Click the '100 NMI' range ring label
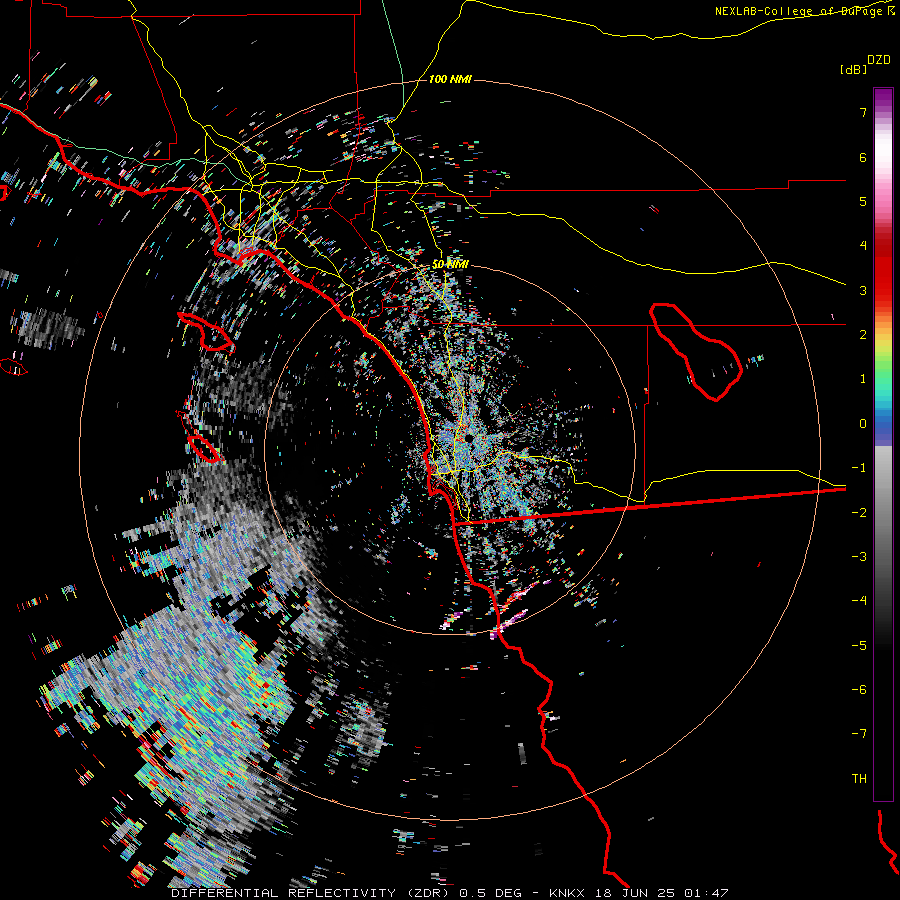900x900 pixels. [450, 79]
